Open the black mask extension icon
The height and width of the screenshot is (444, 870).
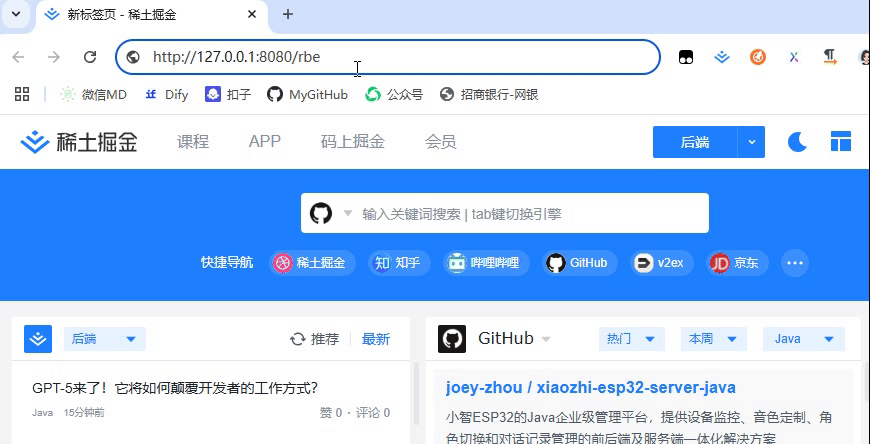coord(686,57)
